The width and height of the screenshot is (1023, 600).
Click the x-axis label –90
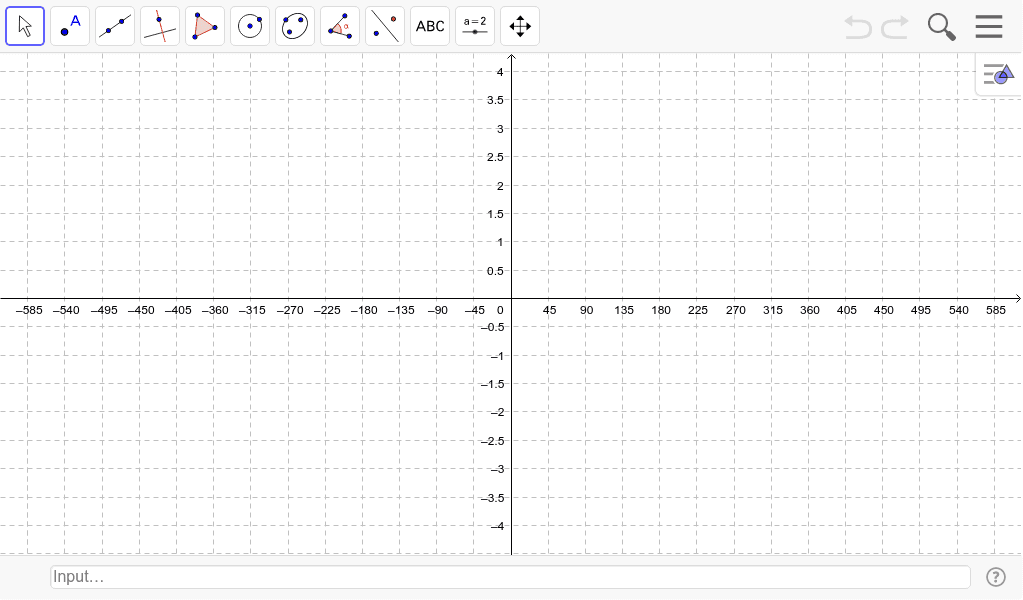pos(438,310)
